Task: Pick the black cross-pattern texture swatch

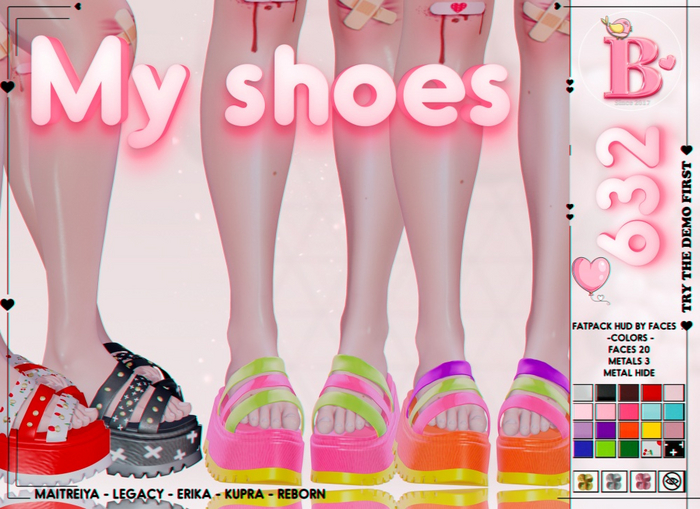Action: click(674, 449)
